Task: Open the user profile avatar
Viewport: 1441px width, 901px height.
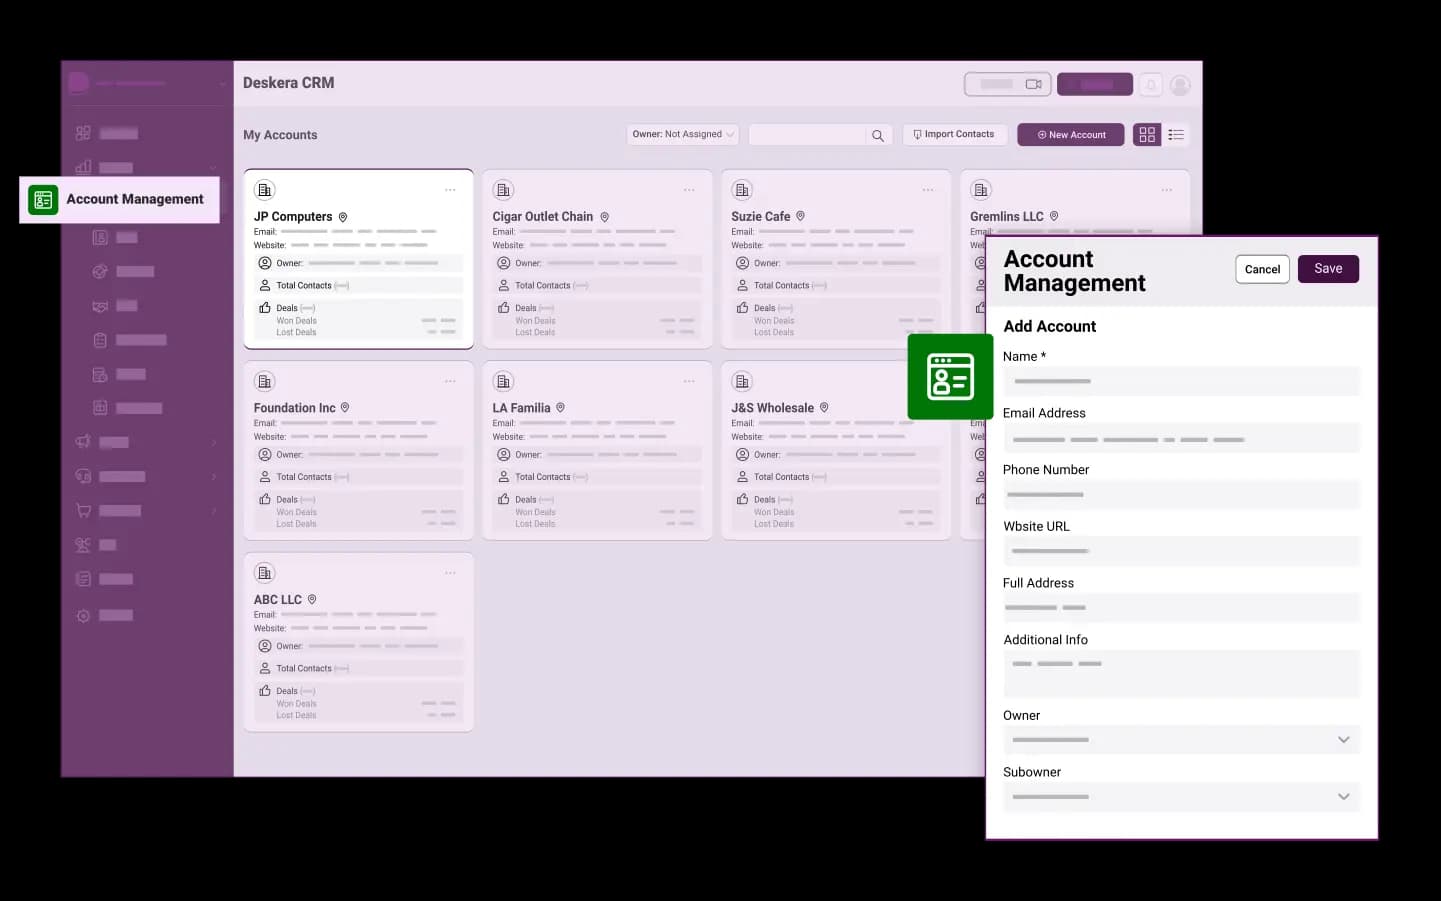Action: coord(1180,85)
